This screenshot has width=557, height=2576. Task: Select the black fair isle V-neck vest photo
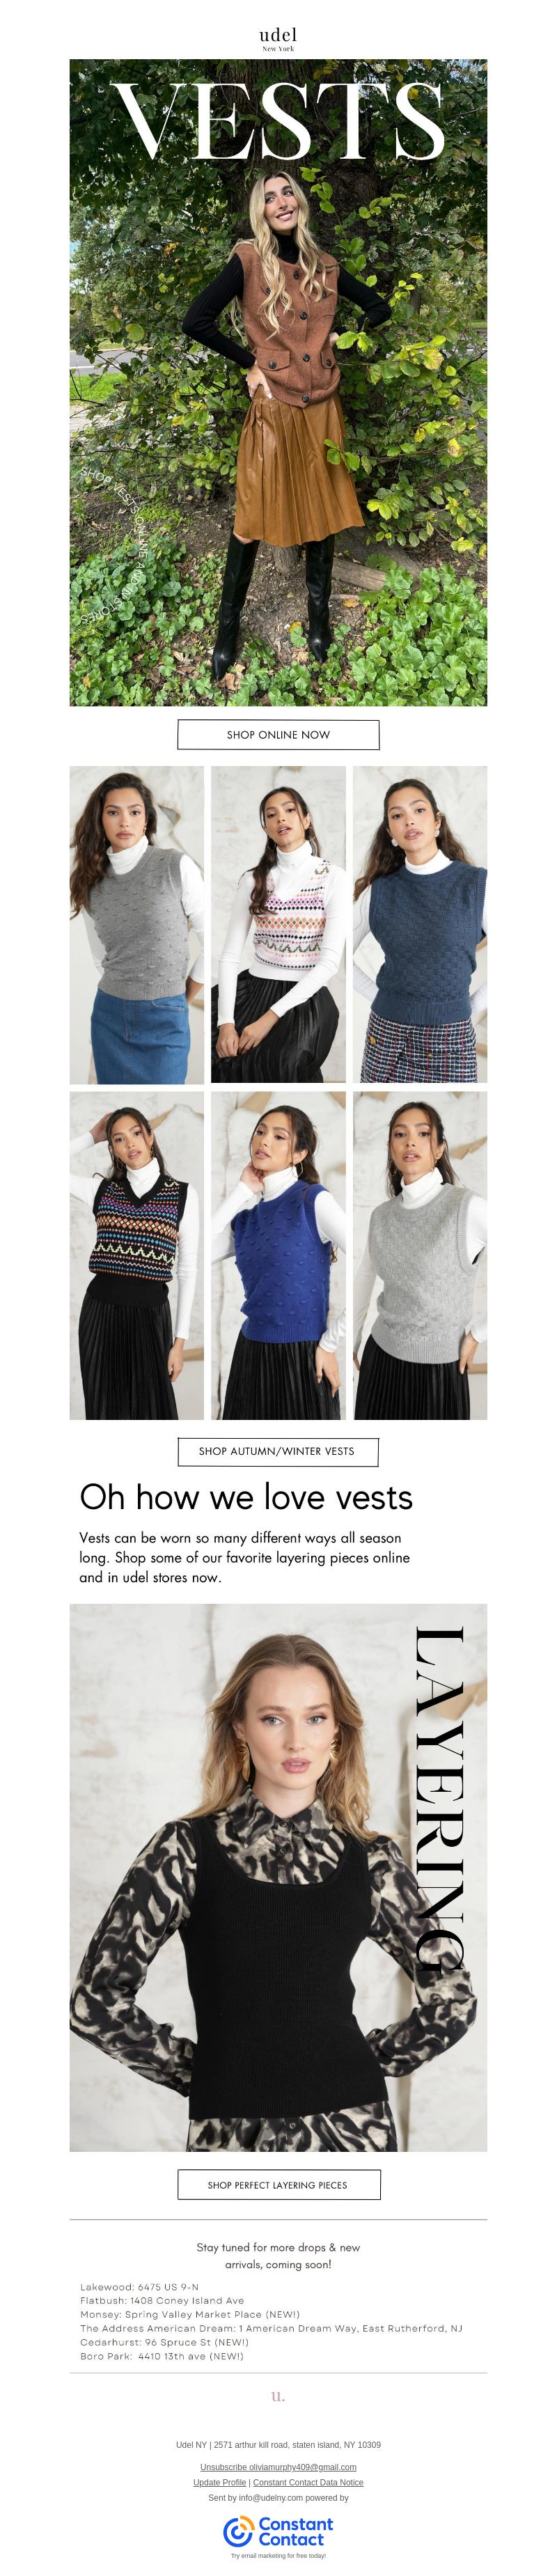pyautogui.click(x=136, y=1255)
